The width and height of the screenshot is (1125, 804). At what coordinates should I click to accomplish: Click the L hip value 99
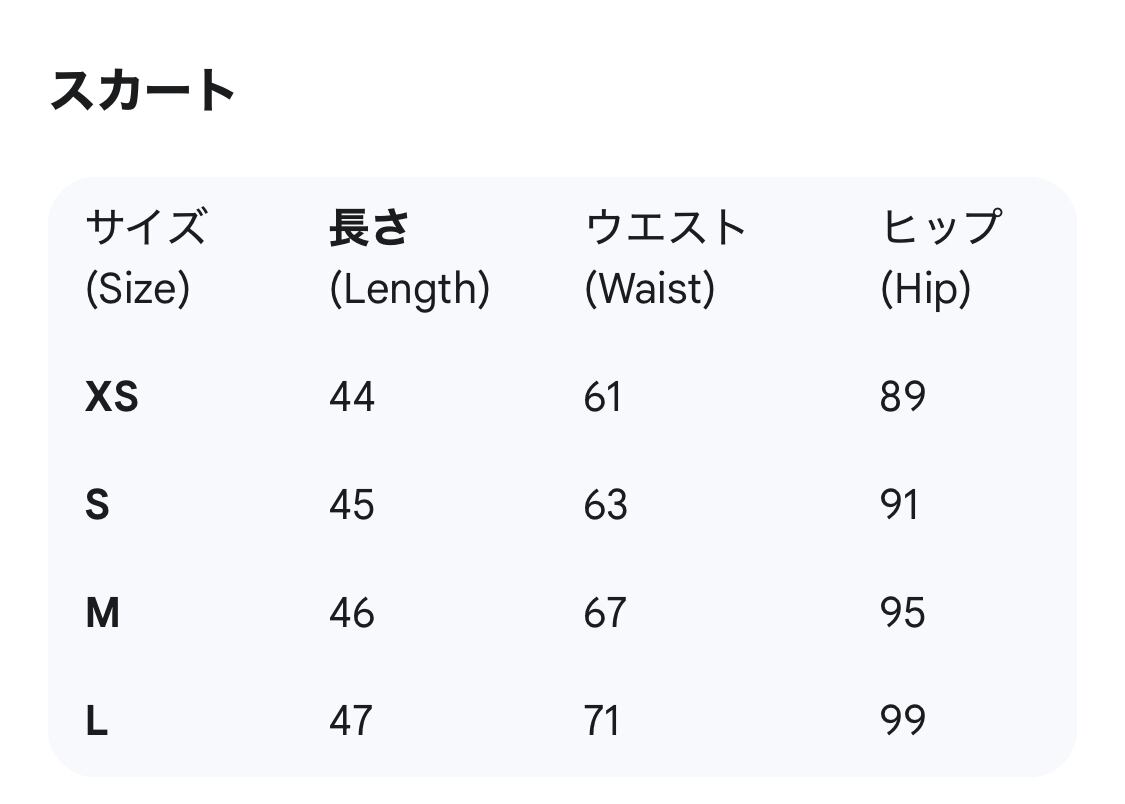[x=903, y=720]
